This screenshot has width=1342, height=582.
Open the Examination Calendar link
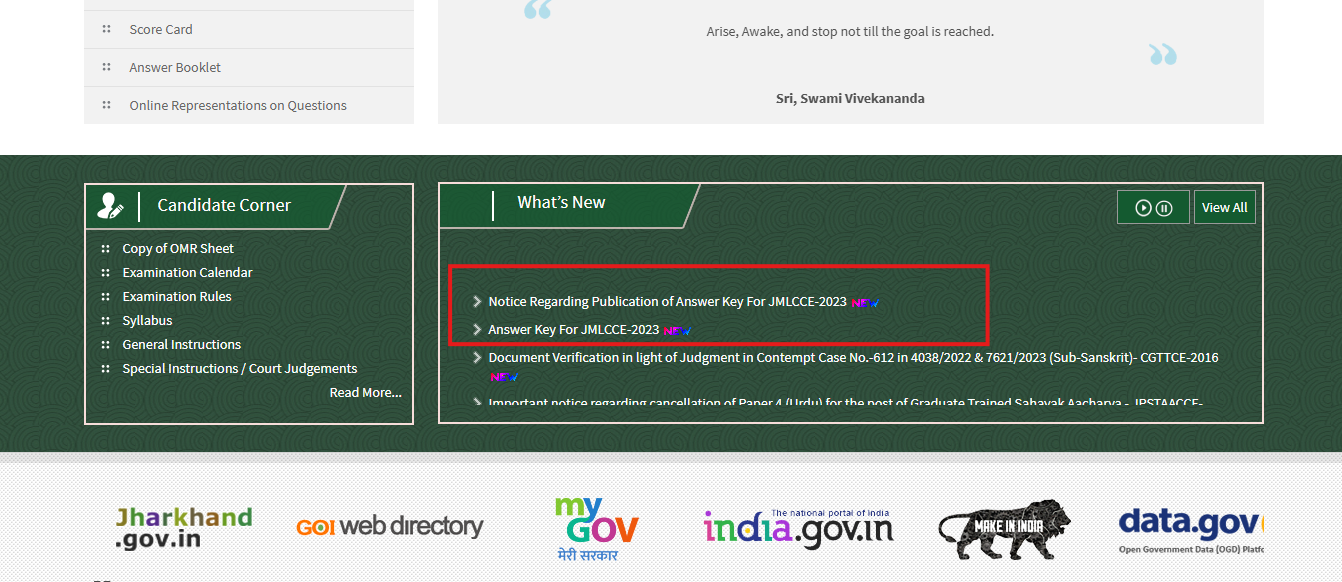pos(187,272)
